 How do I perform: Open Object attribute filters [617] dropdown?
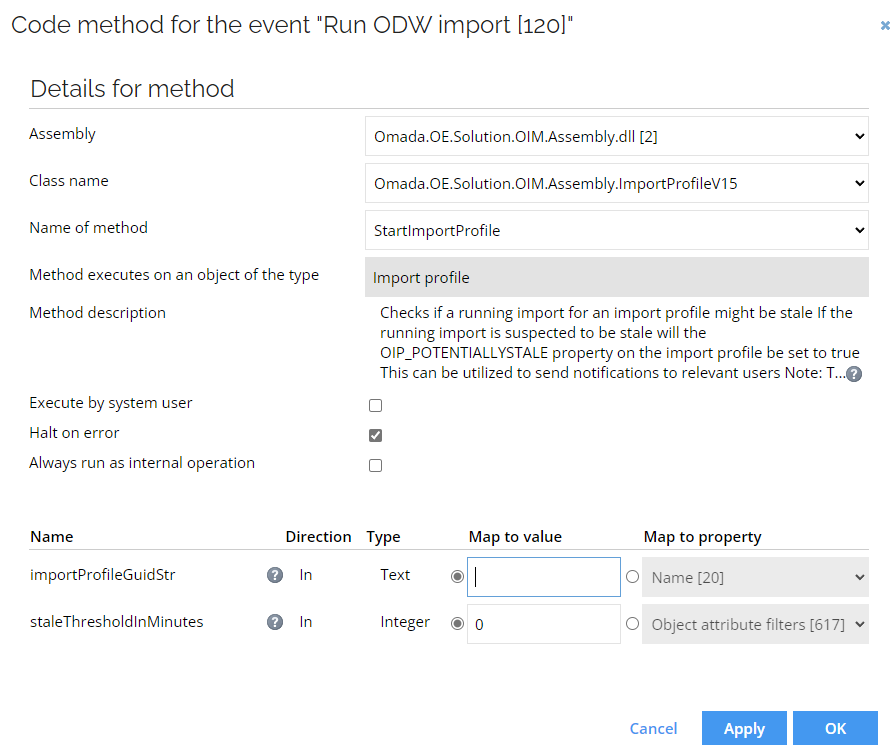pyautogui.click(x=755, y=624)
